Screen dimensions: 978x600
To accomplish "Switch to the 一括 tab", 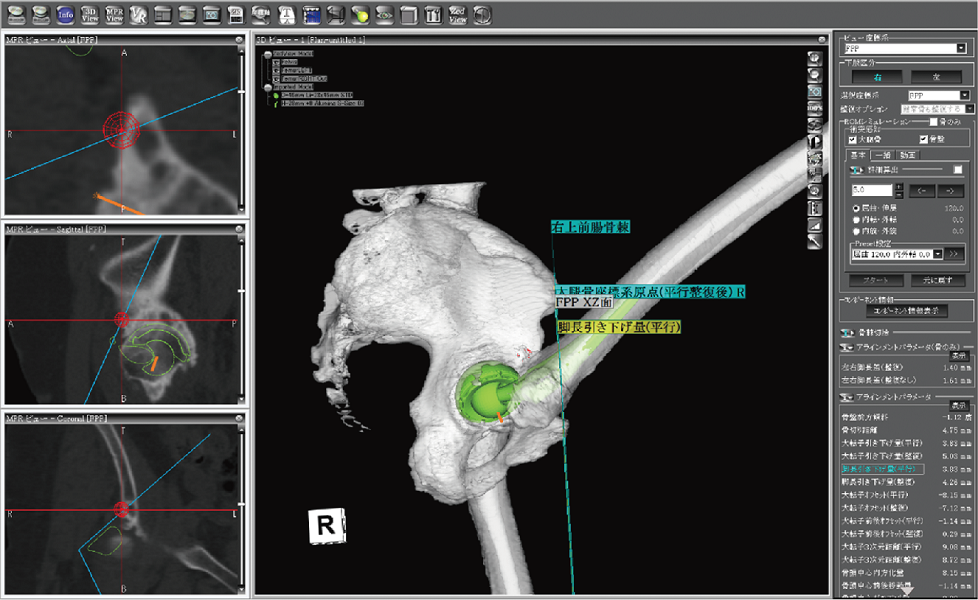I will 883,155.
